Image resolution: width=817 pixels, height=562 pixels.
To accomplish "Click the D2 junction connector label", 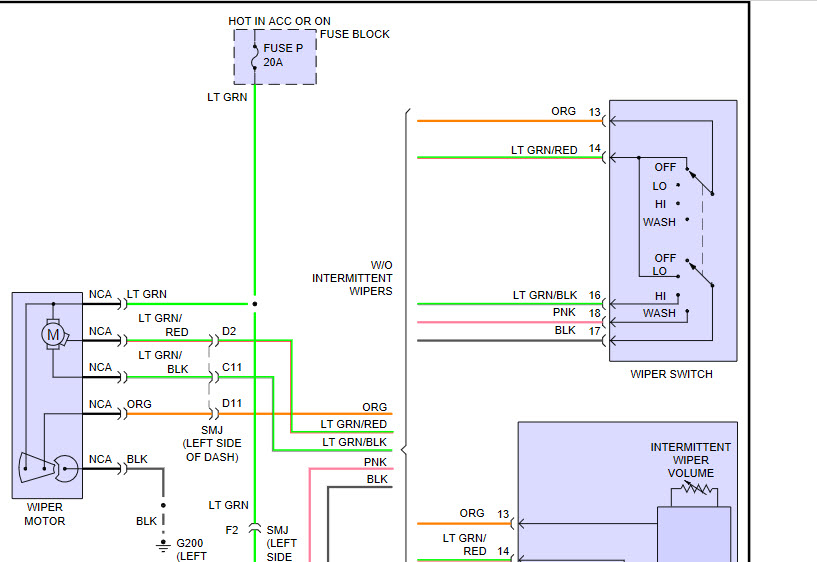I will 230,331.
